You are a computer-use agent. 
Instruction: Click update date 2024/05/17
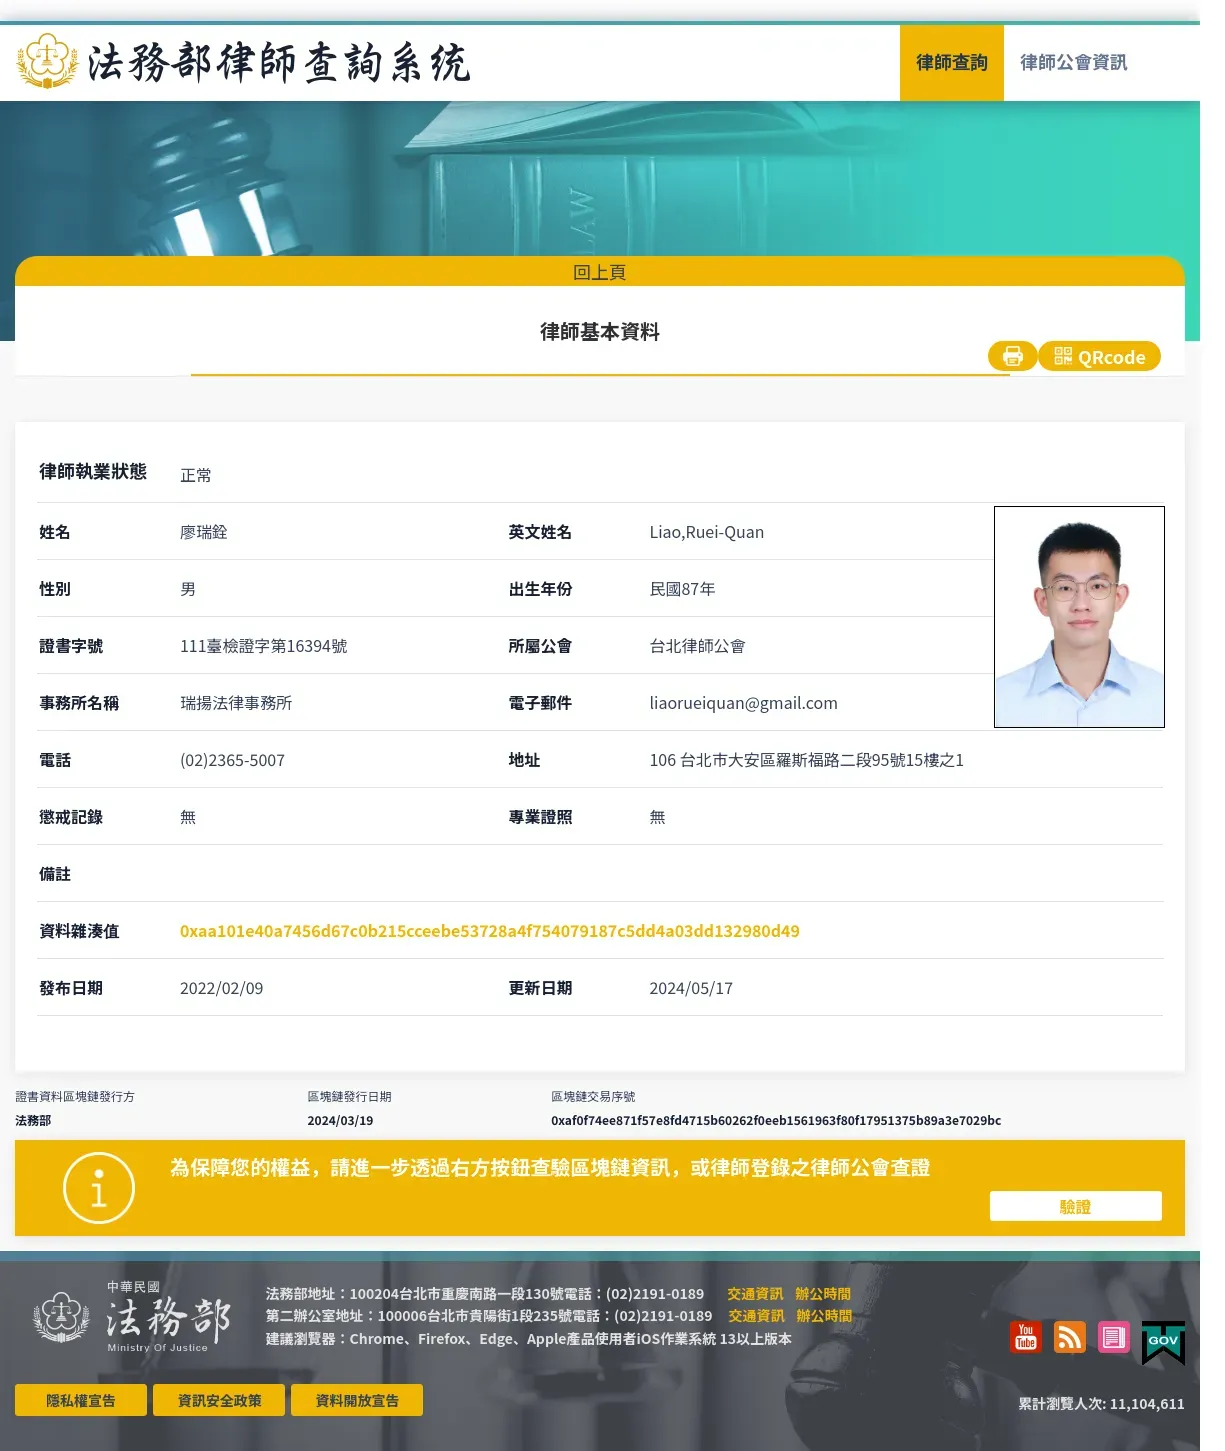click(691, 988)
